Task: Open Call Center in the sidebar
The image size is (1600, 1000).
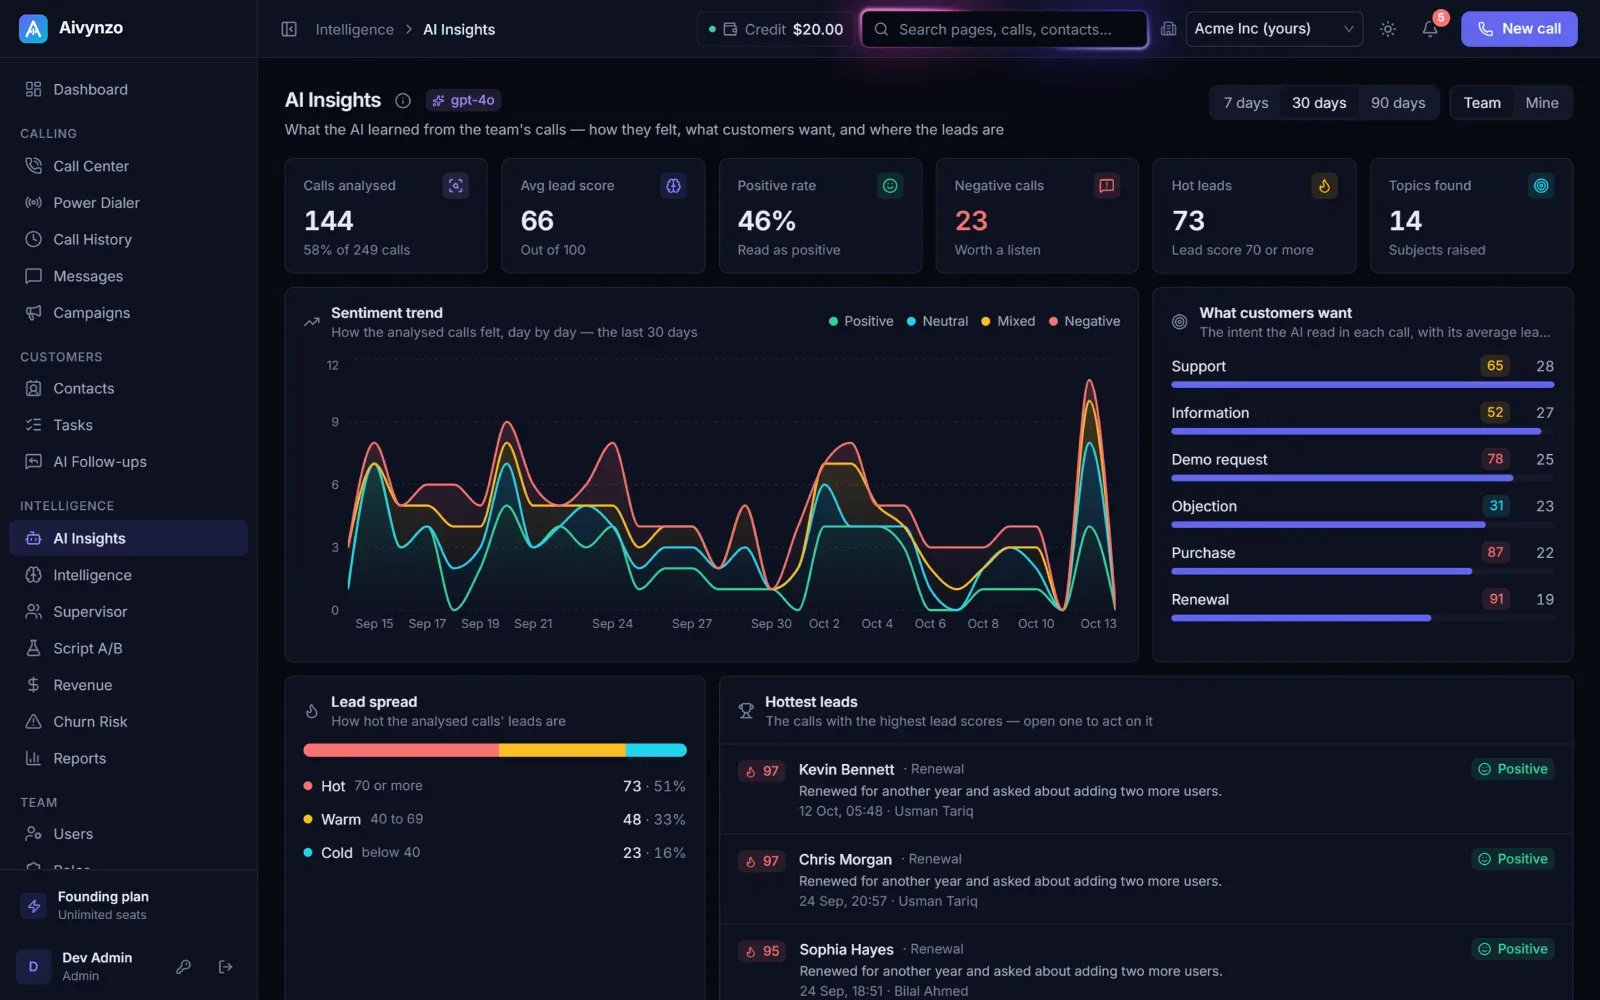Action: (128, 166)
